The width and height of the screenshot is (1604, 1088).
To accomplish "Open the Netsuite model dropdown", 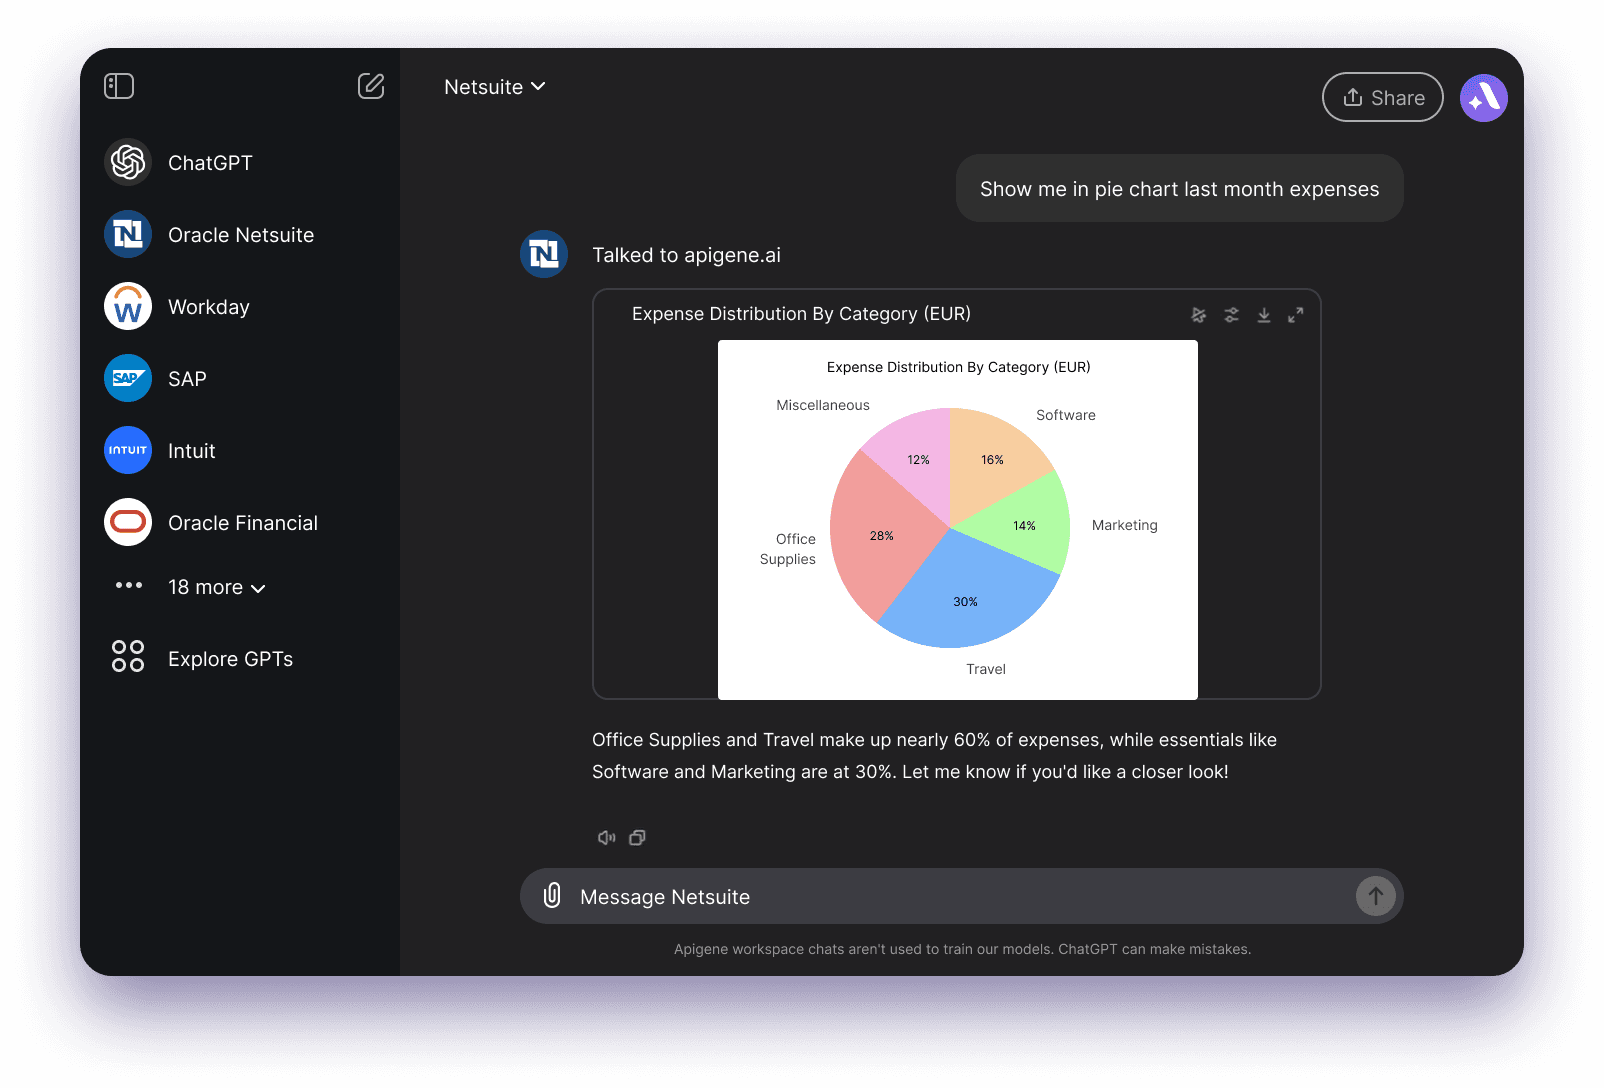I will 495,87.
